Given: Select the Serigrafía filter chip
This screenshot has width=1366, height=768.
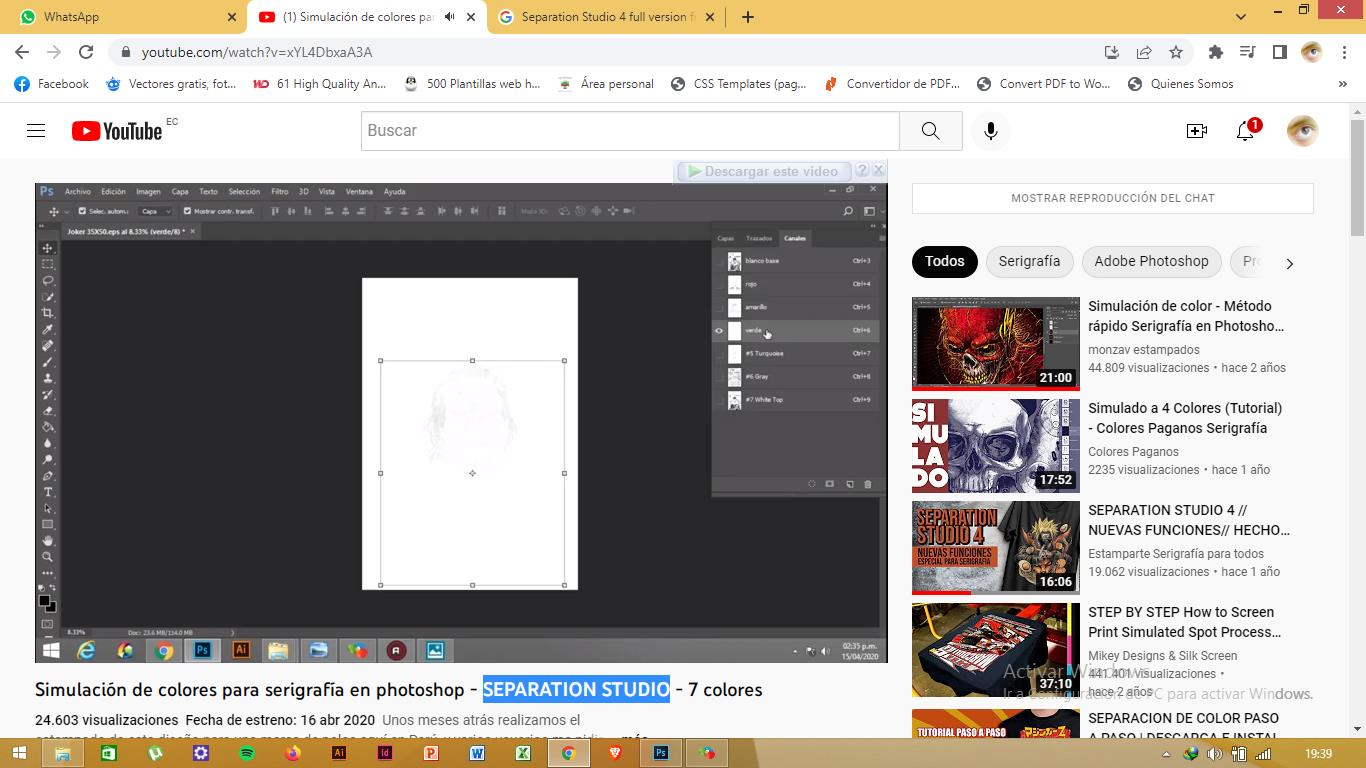Looking at the screenshot, I should click(x=1029, y=261).
